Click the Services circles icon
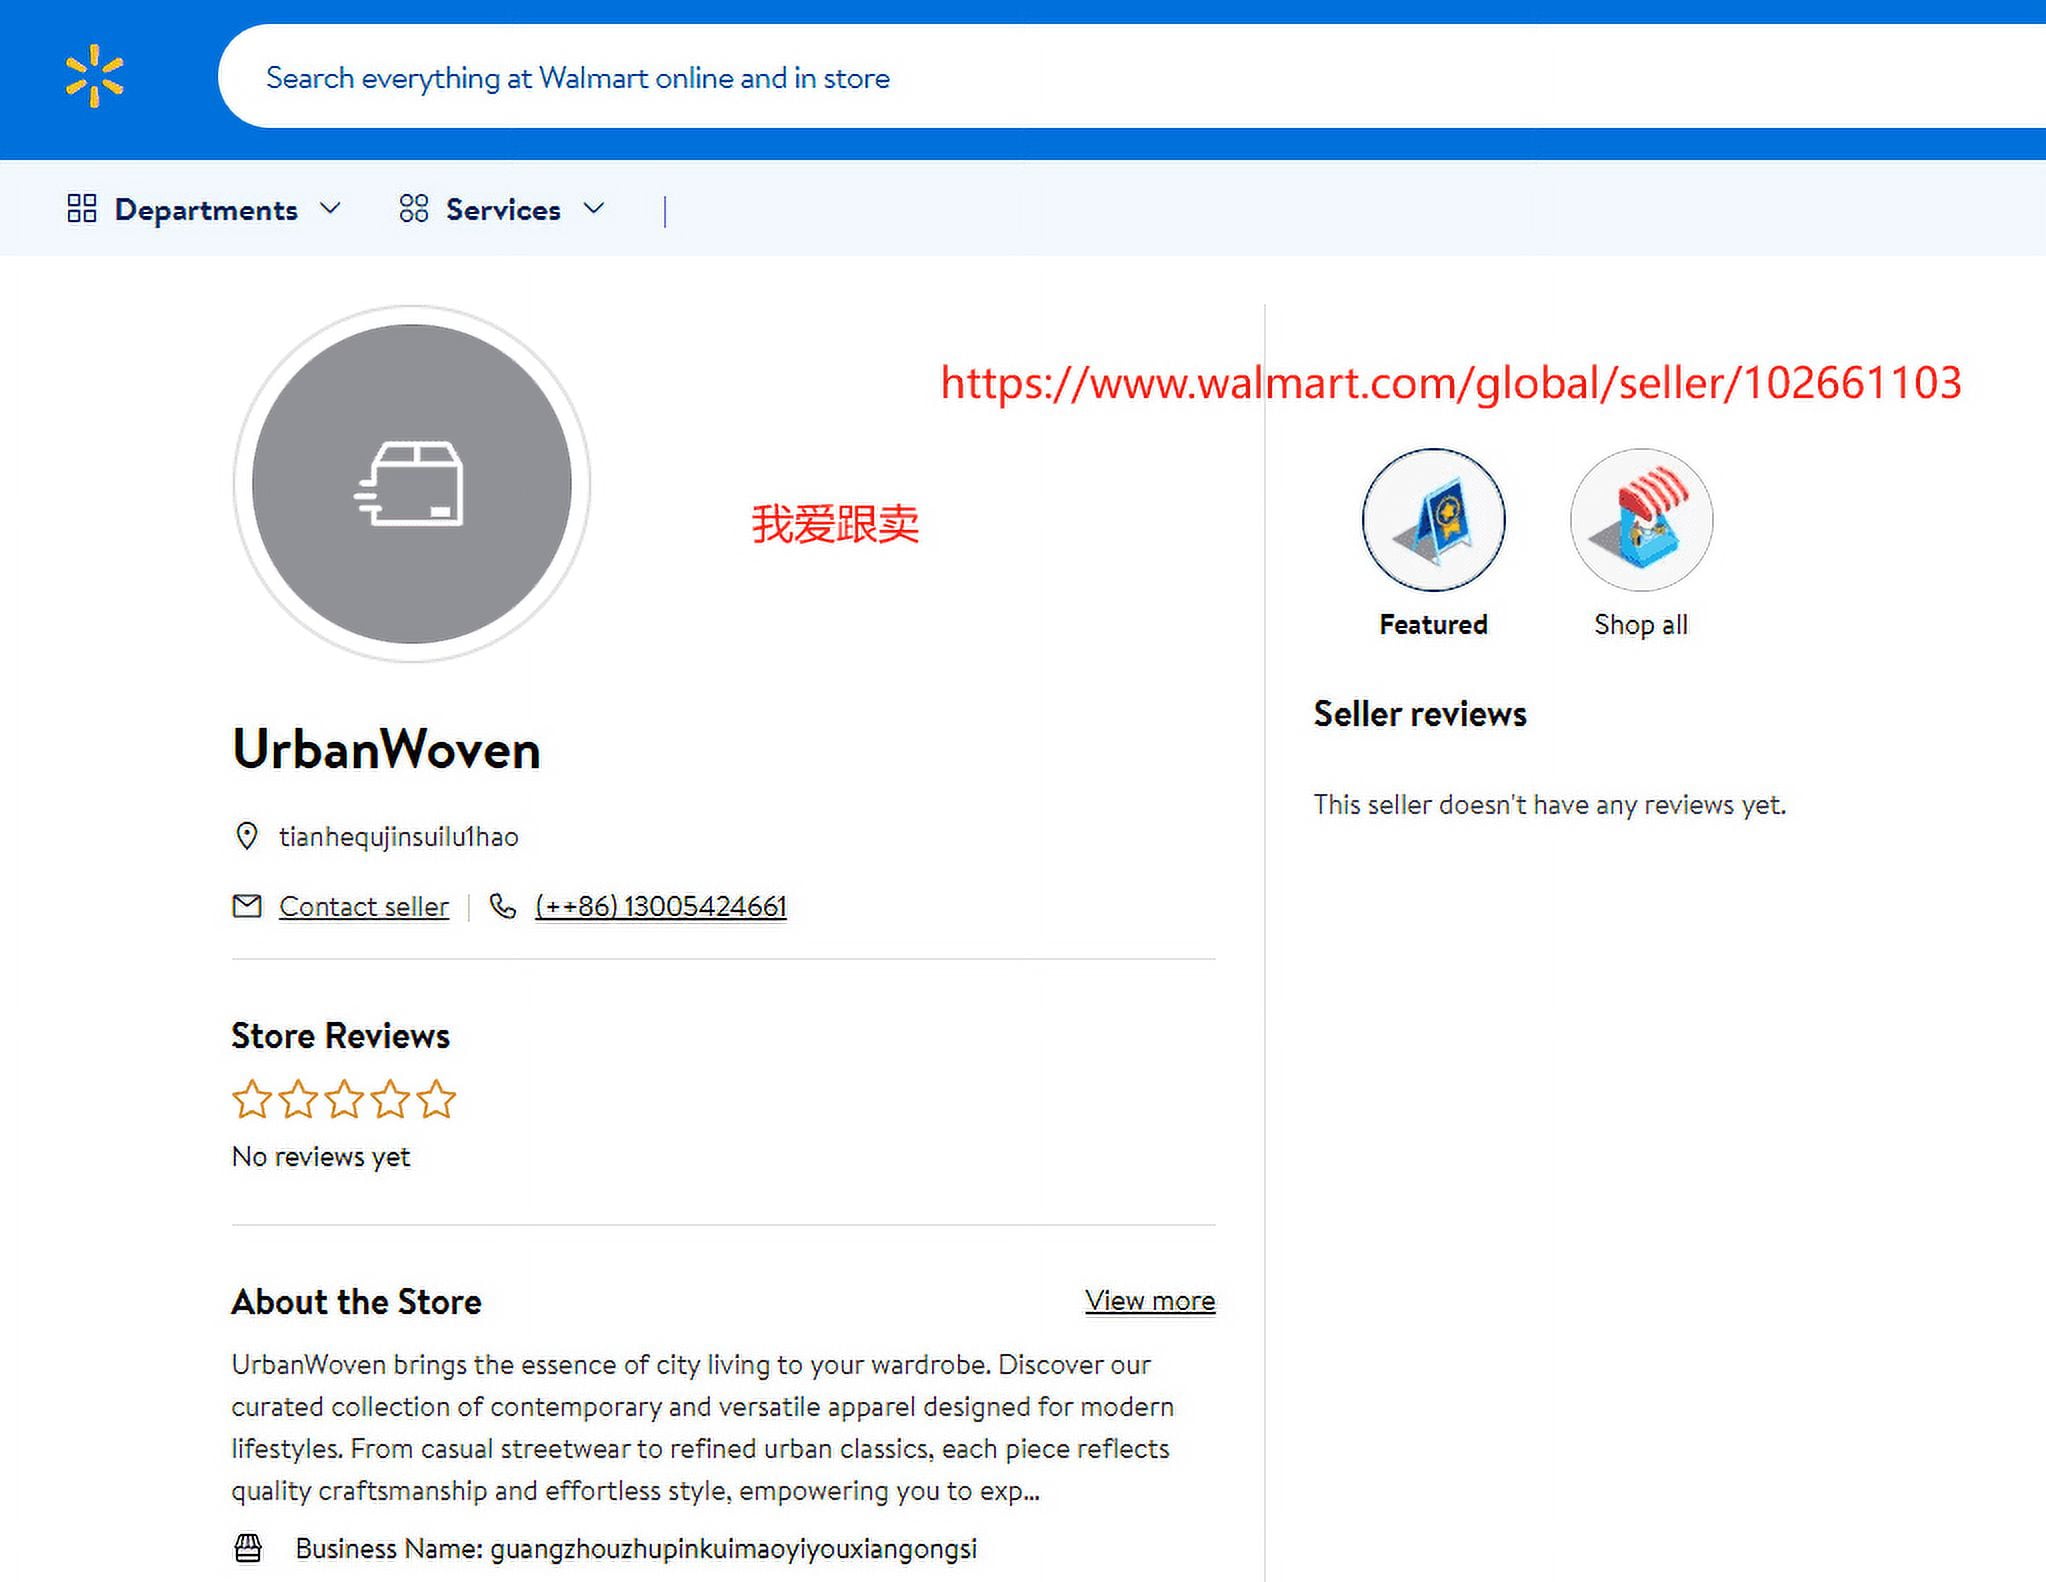The width and height of the screenshot is (2046, 1582). click(413, 208)
